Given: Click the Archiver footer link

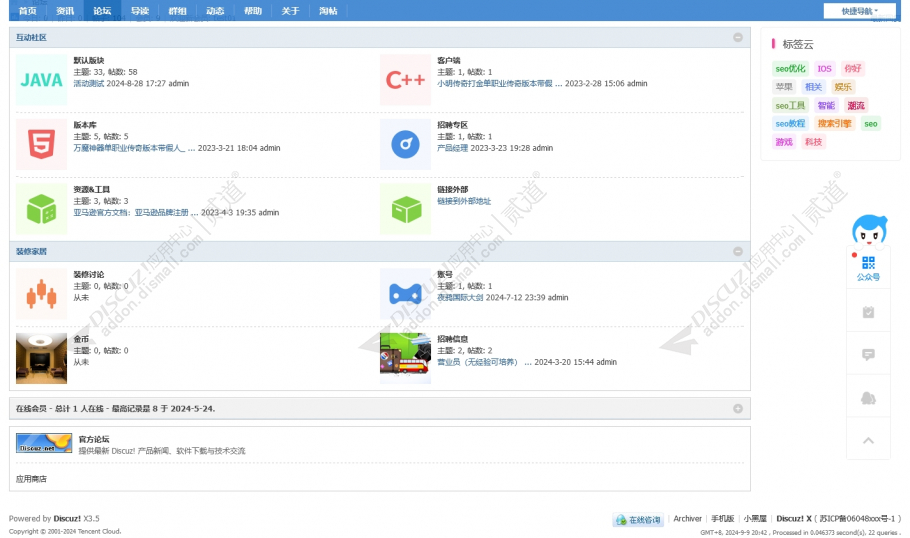Looking at the screenshot, I should 688,519.
